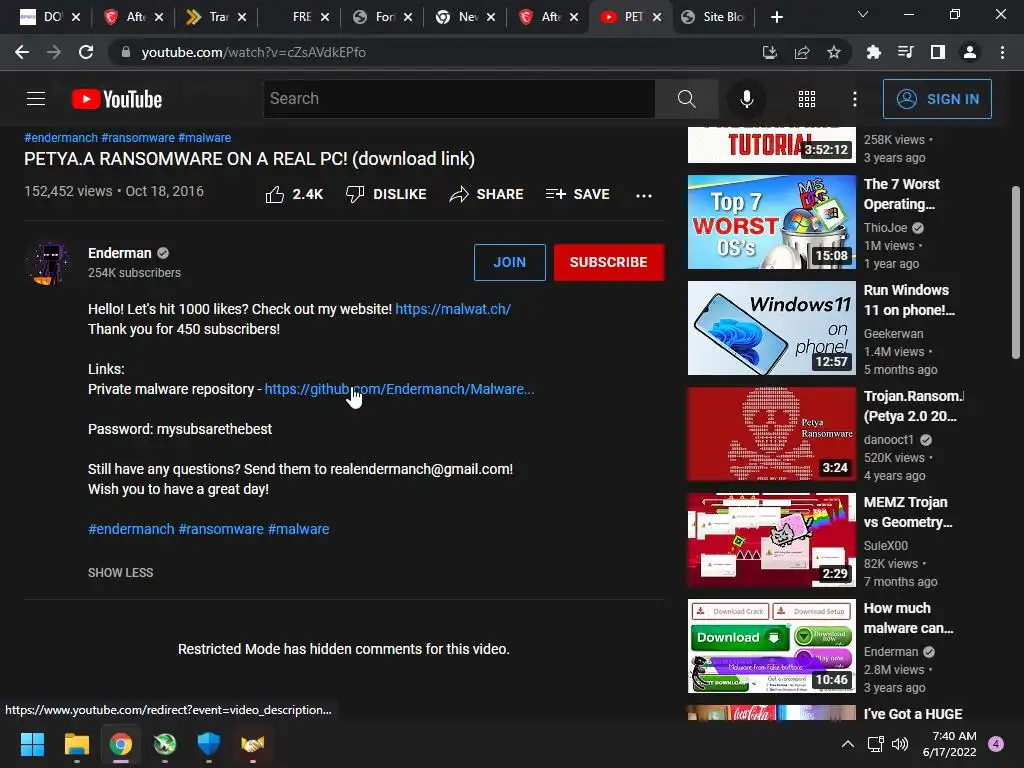Dislike the video
Image resolution: width=1024 pixels, height=768 pixels.
386,195
